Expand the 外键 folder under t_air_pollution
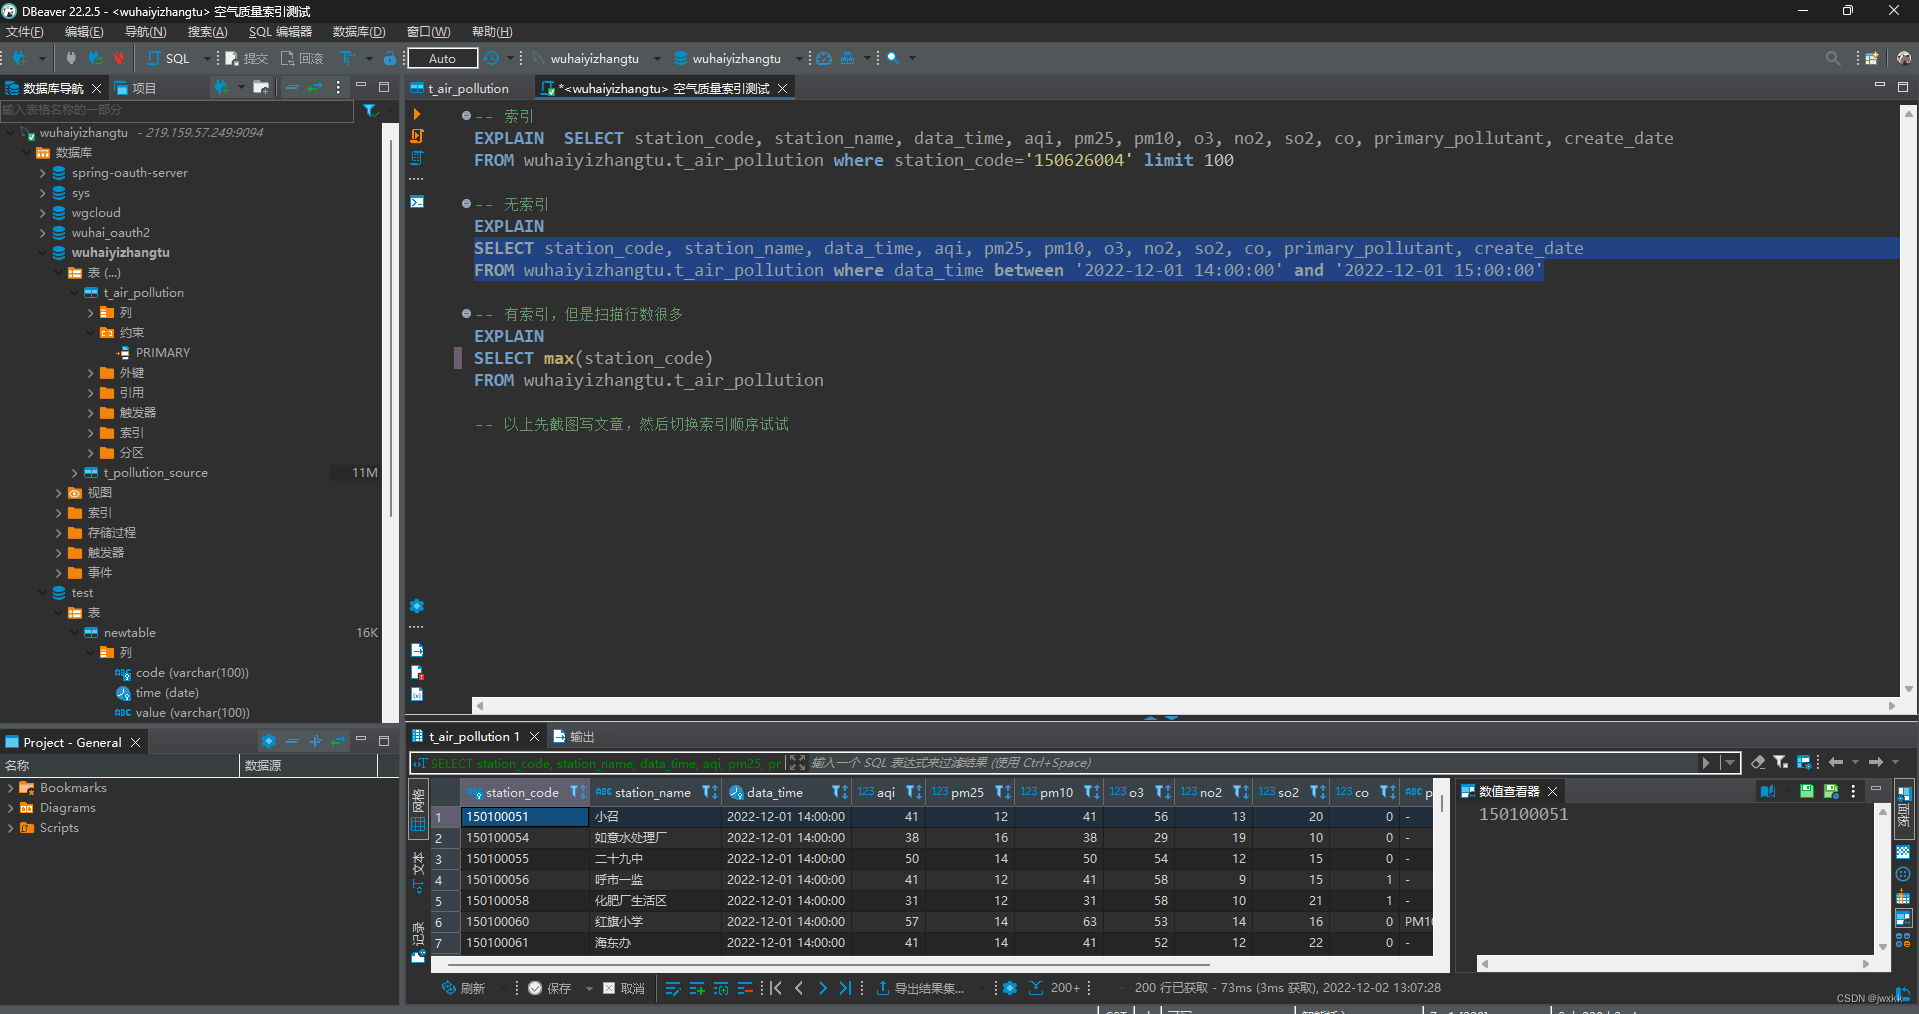 tap(91, 373)
